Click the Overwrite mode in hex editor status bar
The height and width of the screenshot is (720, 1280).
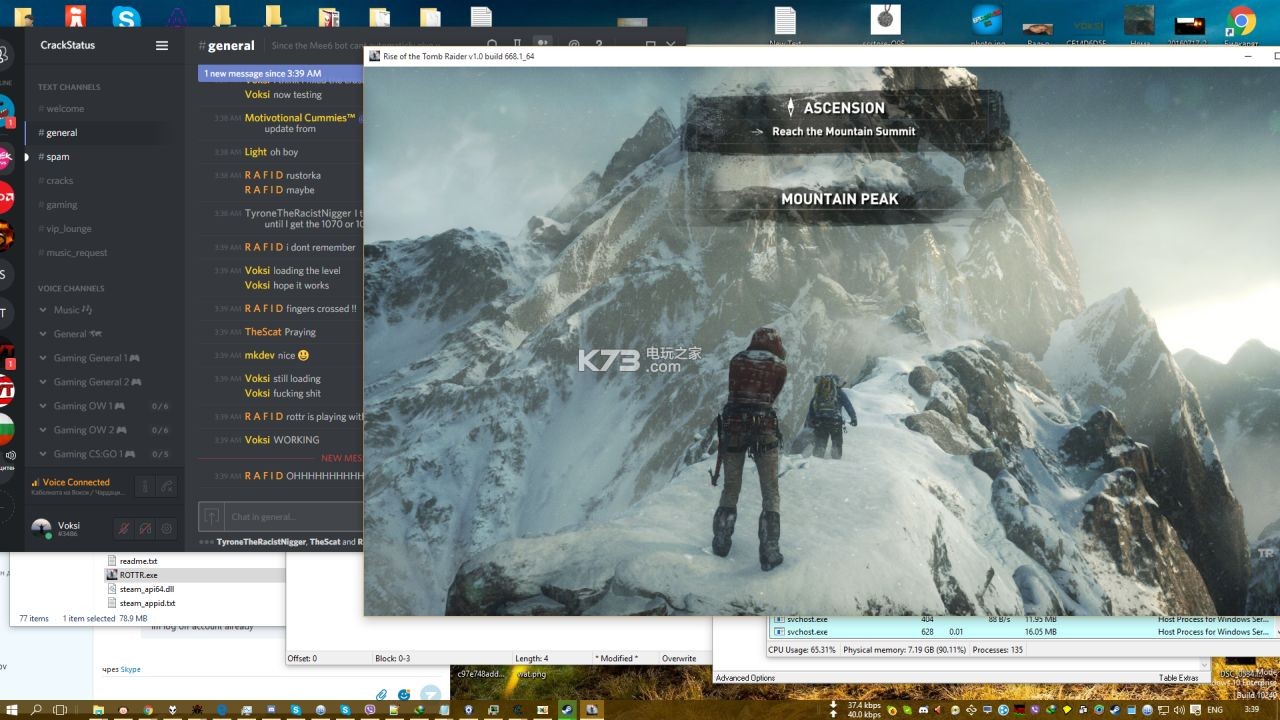point(679,658)
